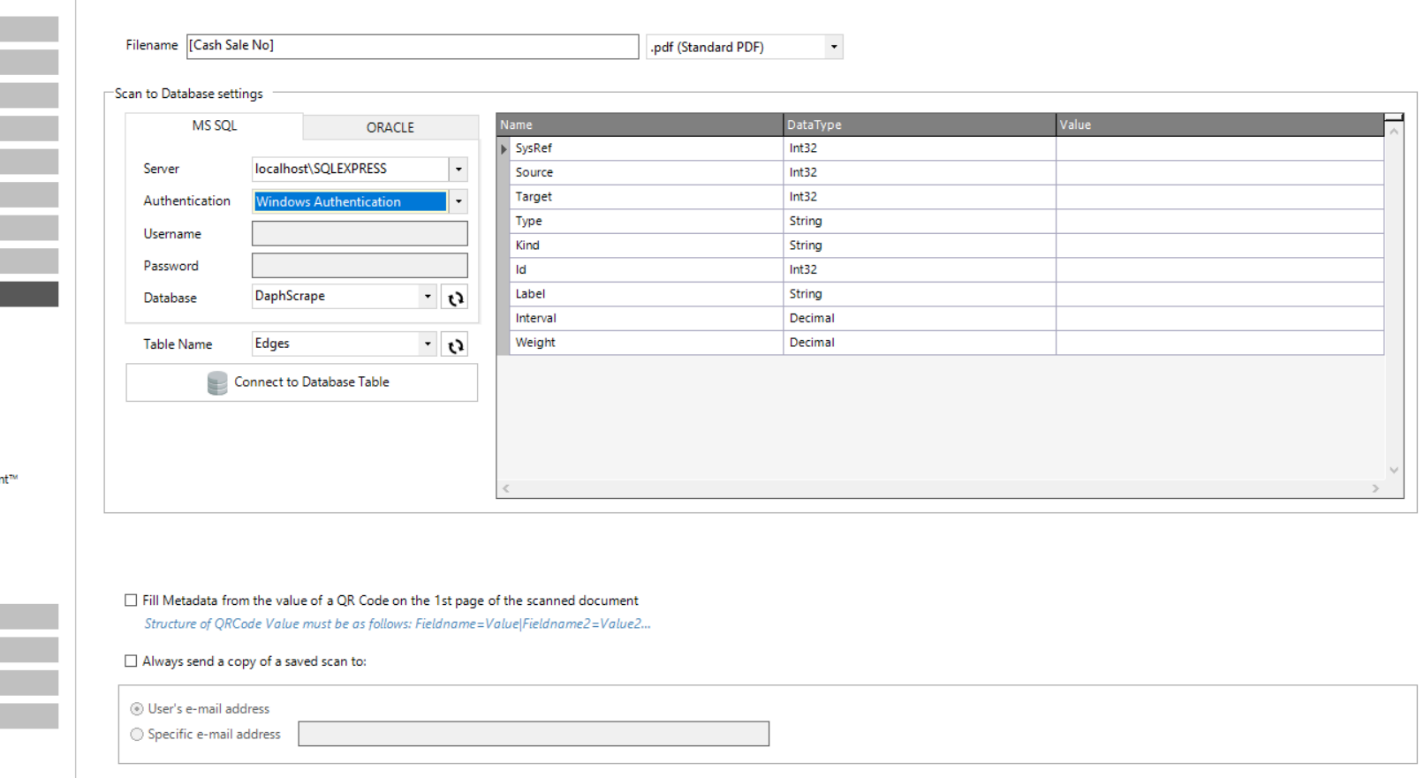The height and width of the screenshot is (778, 1424).
Task: Open the Table Name dropdown
Action: [x=428, y=344]
